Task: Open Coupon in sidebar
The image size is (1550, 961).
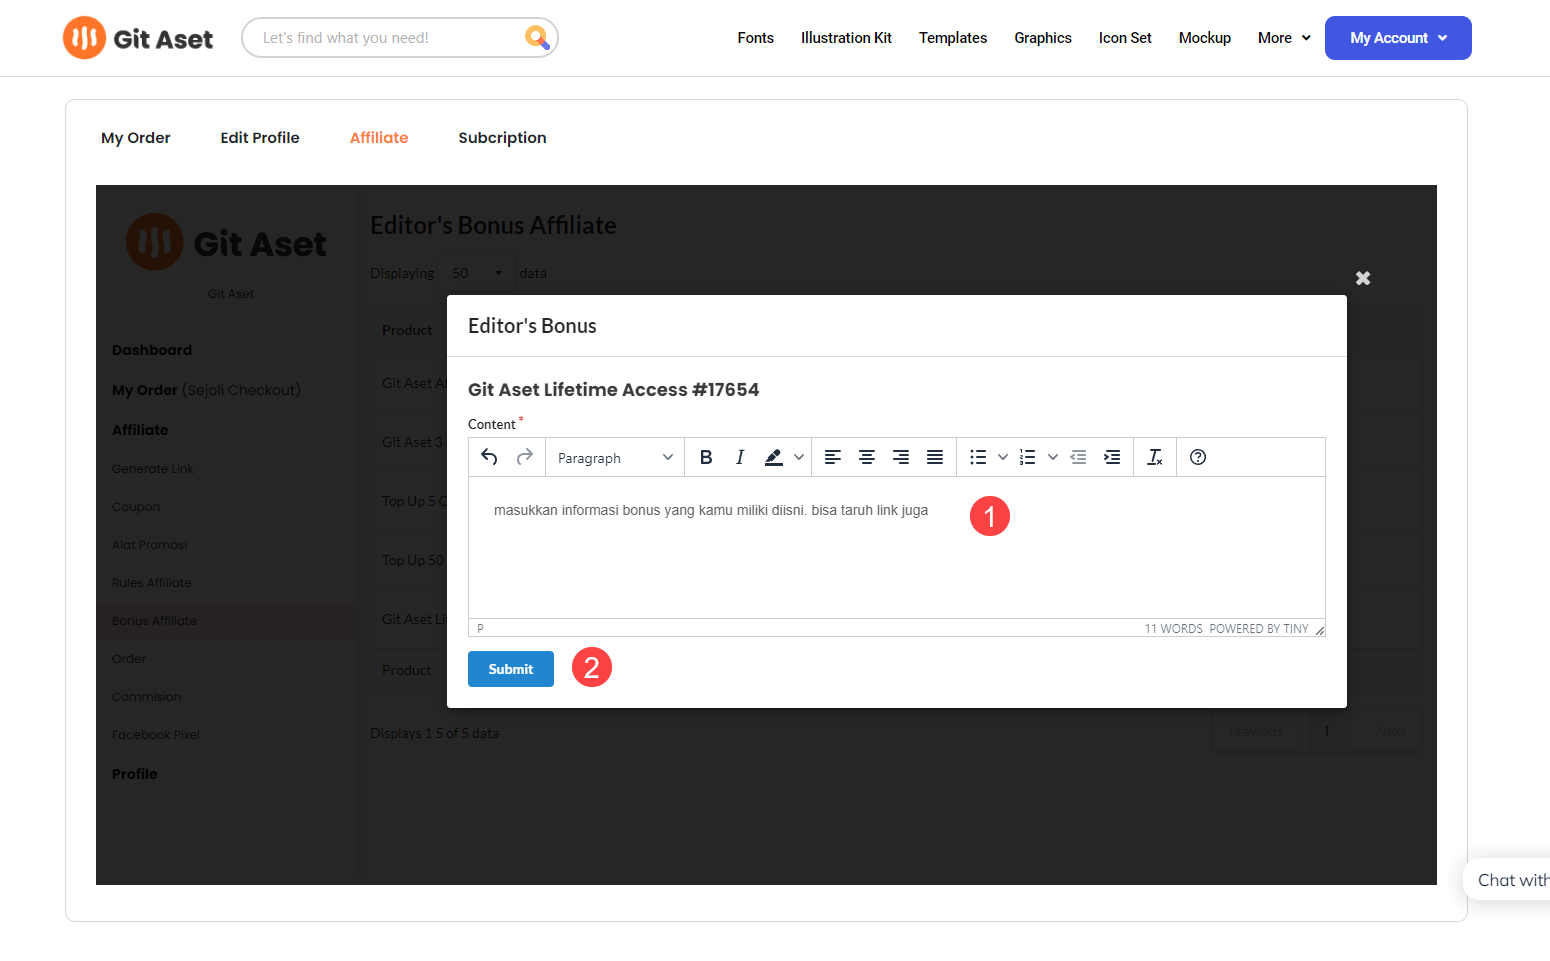Action: click(x=136, y=507)
